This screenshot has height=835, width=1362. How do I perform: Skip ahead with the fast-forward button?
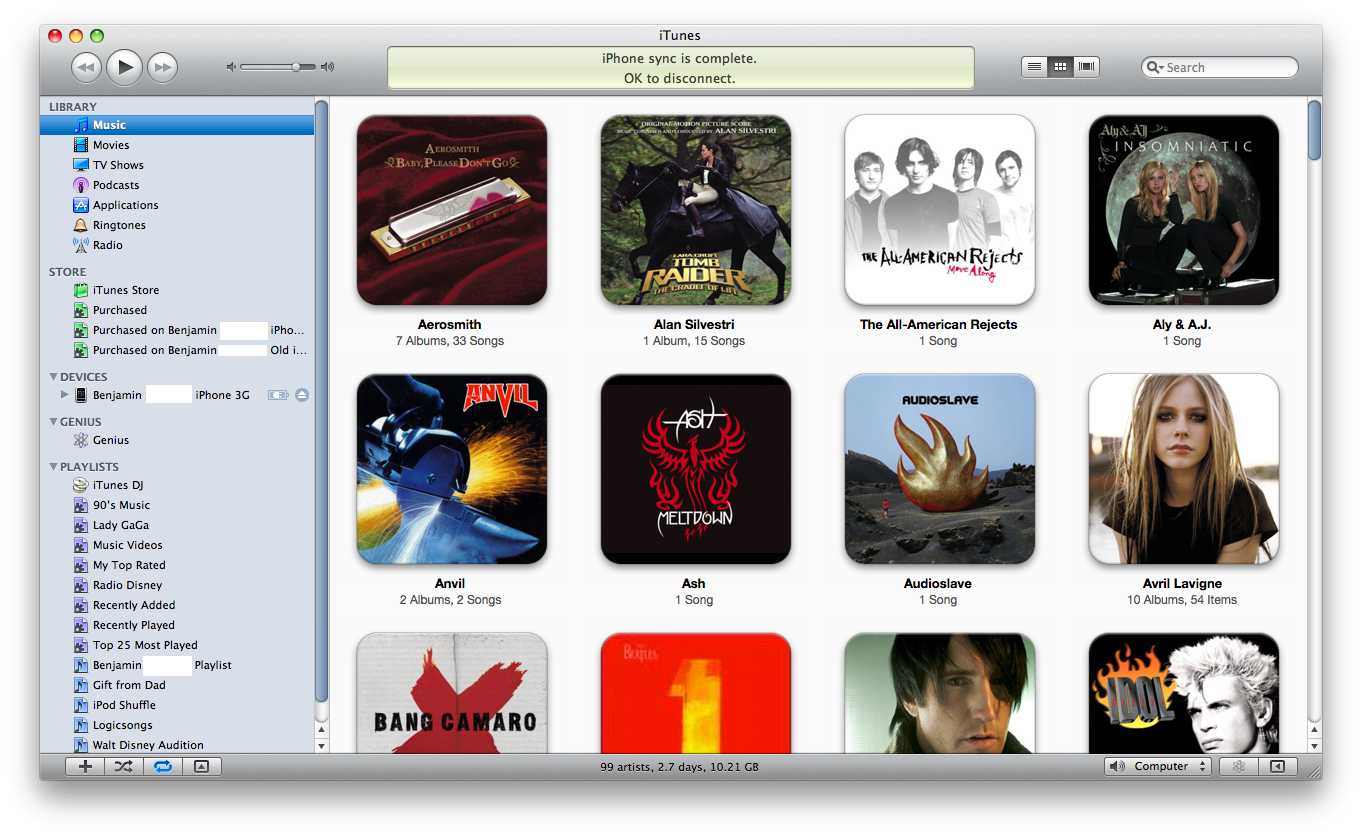click(162, 68)
